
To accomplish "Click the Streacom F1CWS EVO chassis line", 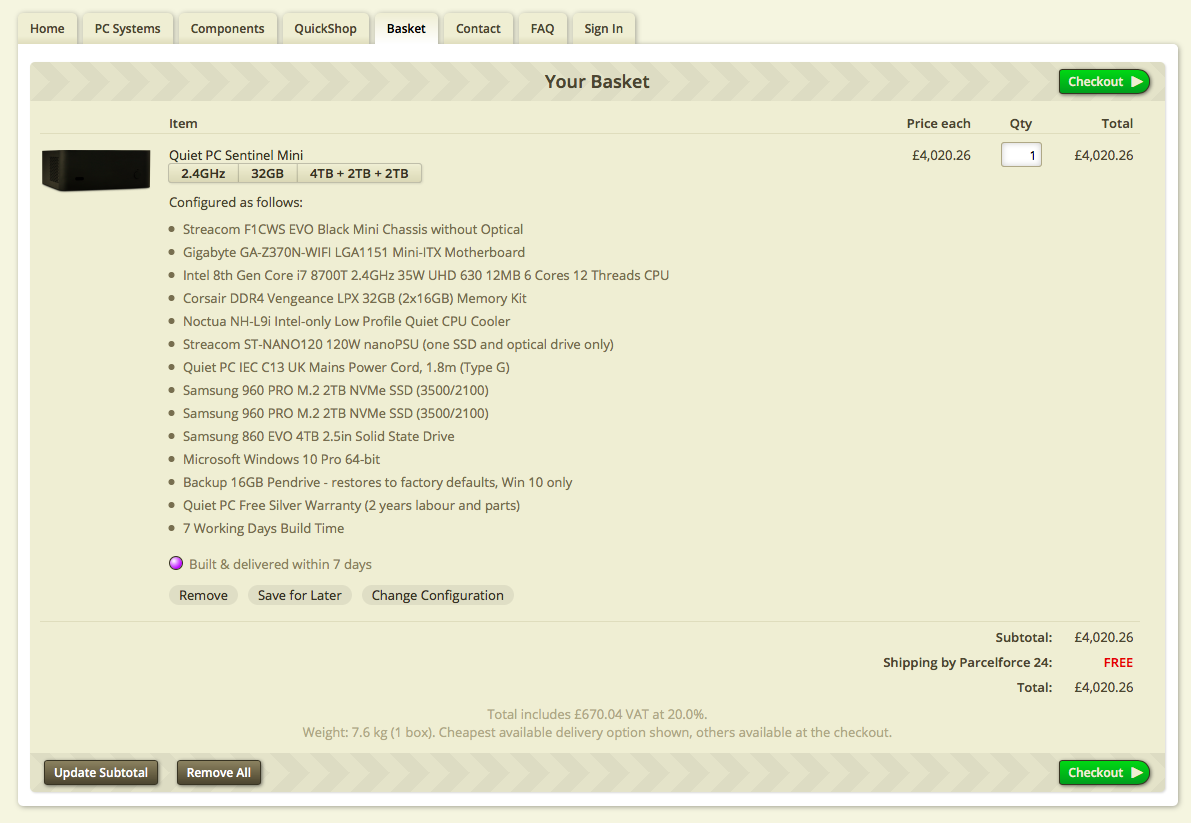I will pyautogui.click(x=353, y=229).
